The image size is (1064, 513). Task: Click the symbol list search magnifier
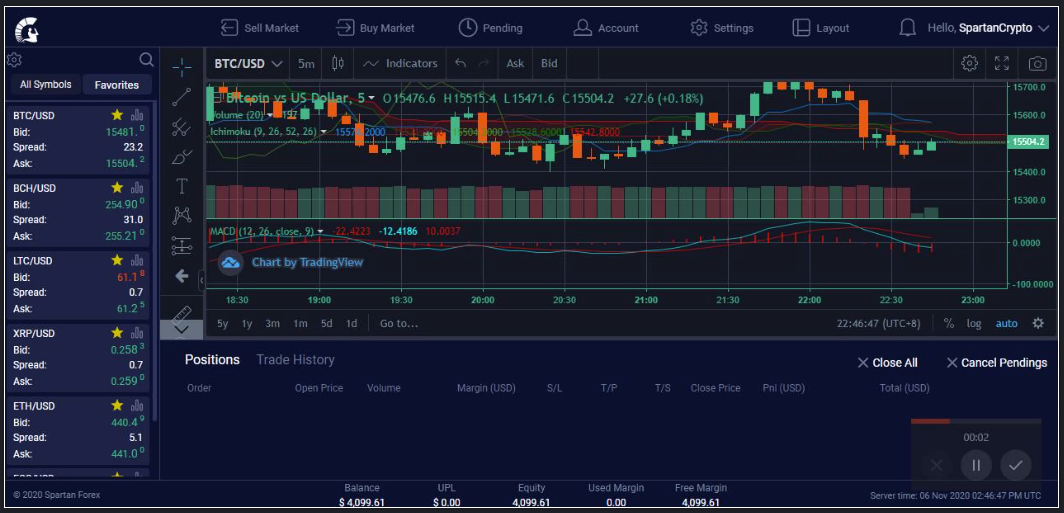[x=147, y=60]
